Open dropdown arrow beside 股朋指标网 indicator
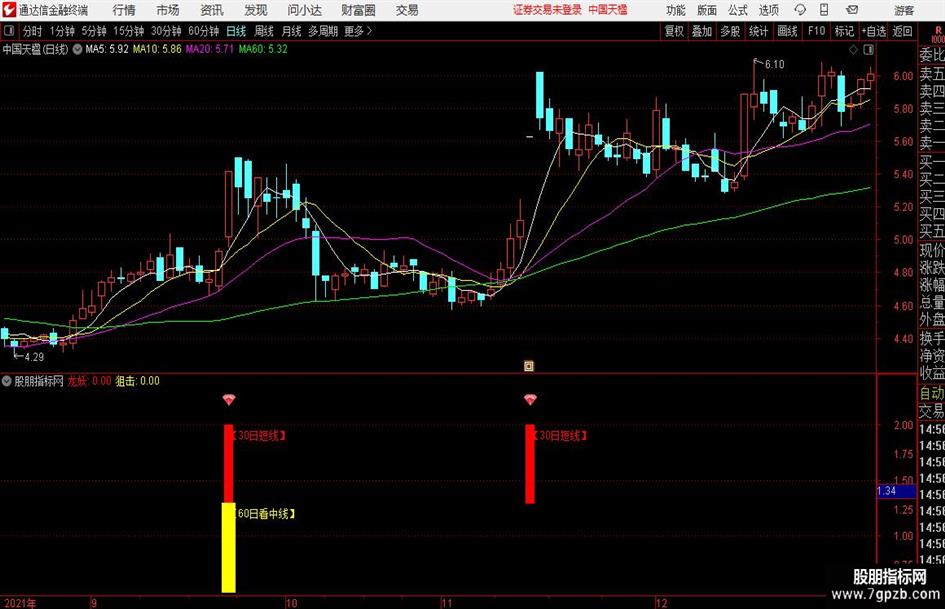945x609 pixels. (x=7, y=381)
